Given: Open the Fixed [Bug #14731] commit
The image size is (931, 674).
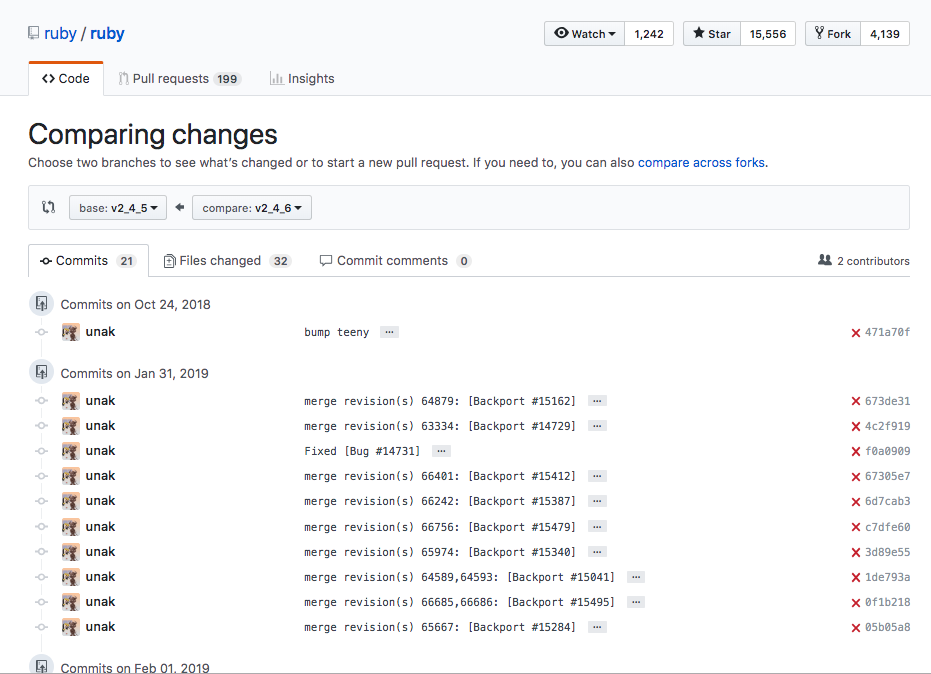Looking at the screenshot, I should click(362, 451).
